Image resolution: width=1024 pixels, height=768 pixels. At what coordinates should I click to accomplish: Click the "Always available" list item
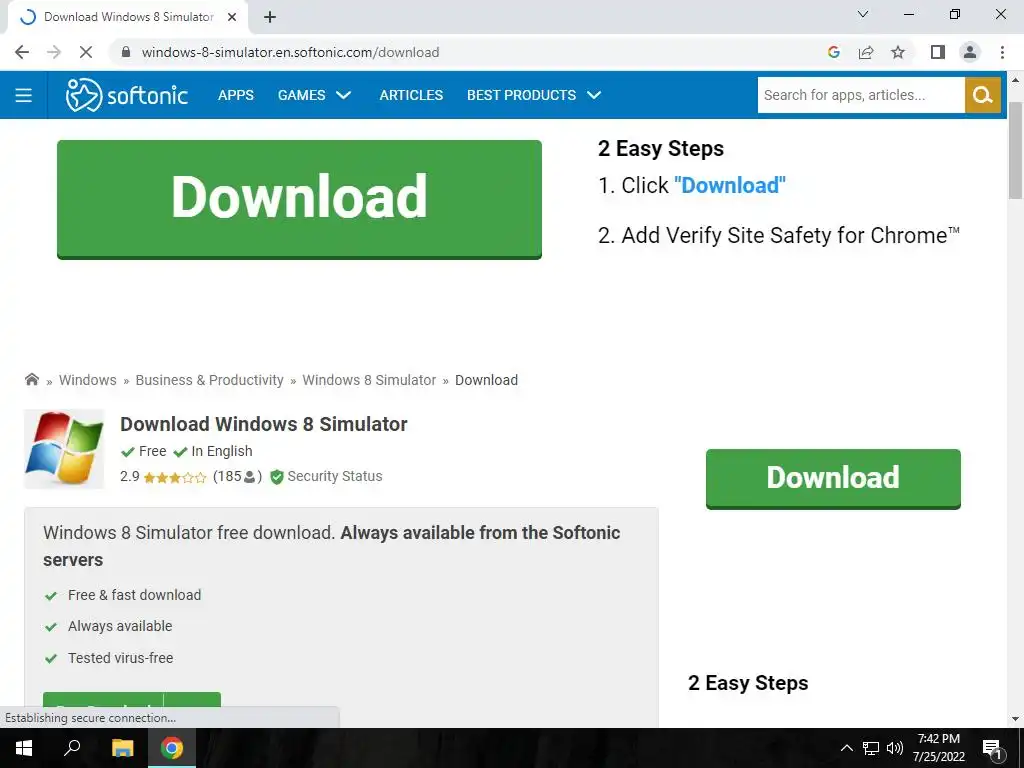pos(120,626)
